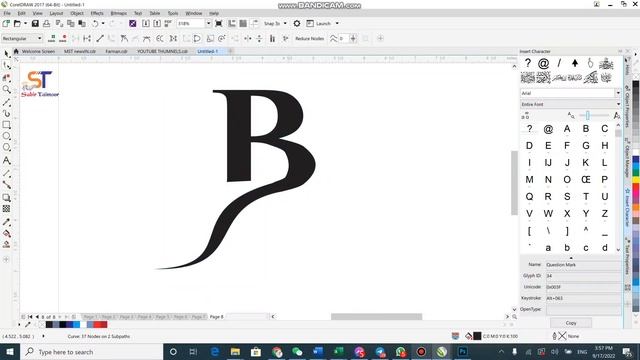Select the letter Q glyph in grid
Screen dimensions: 640x360
(529, 197)
